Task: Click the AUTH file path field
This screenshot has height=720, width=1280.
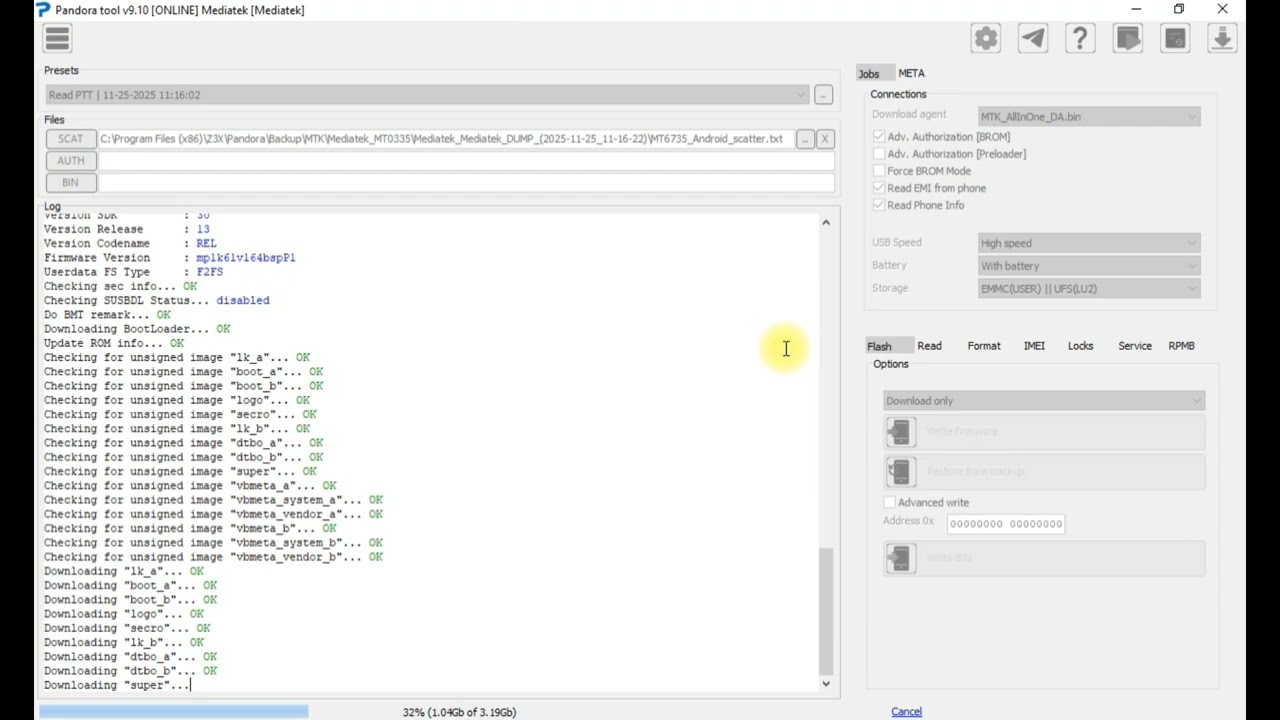Action: (x=466, y=161)
